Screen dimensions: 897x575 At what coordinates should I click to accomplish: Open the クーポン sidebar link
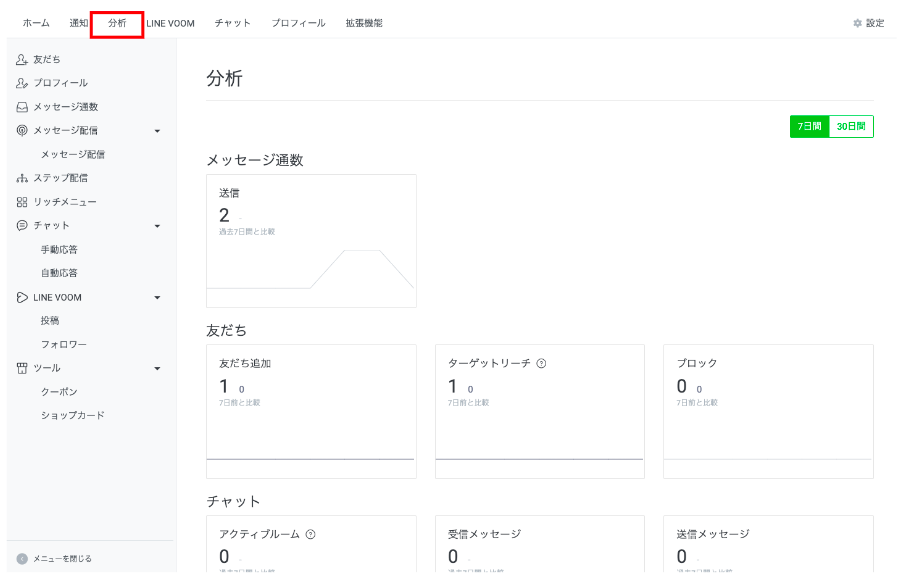click(x=59, y=392)
